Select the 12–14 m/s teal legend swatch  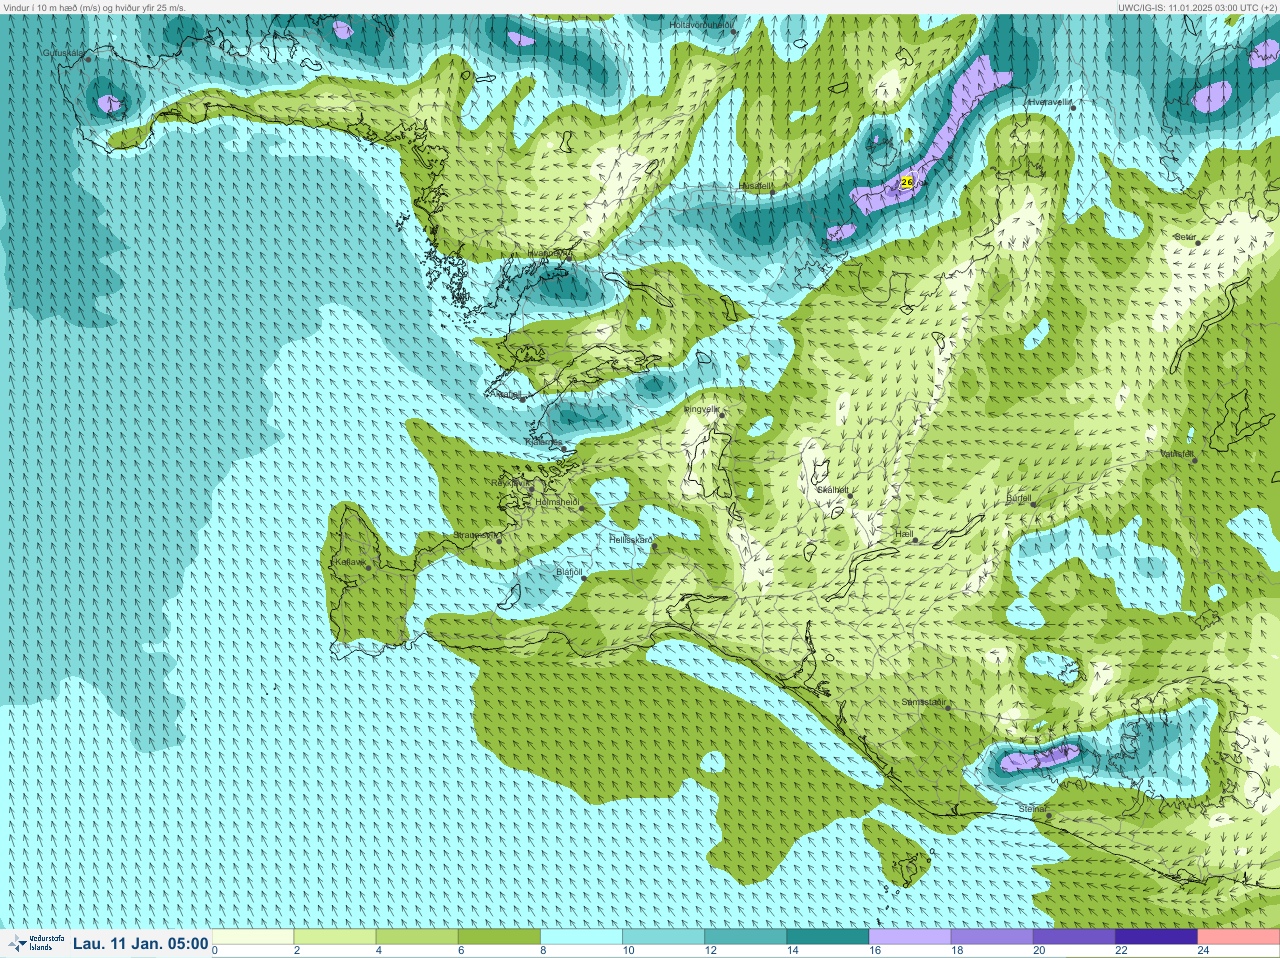(x=745, y=937)
